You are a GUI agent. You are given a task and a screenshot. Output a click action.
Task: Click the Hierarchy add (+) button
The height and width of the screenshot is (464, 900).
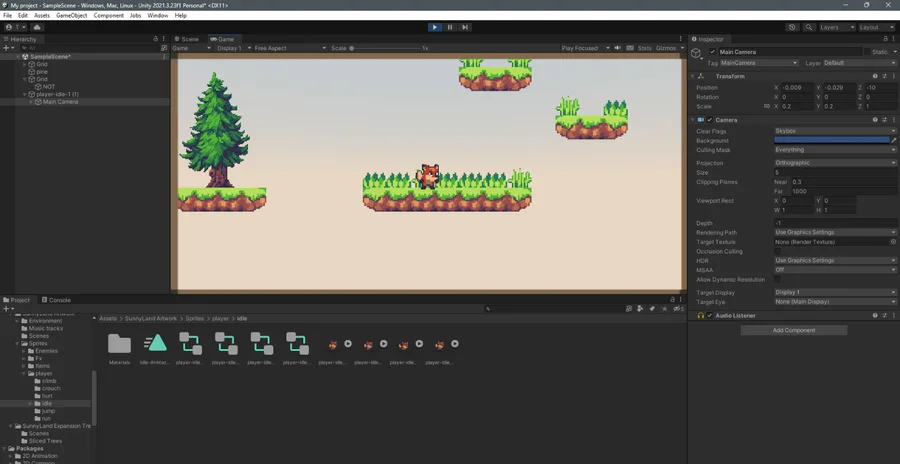[x=7, y=48]
